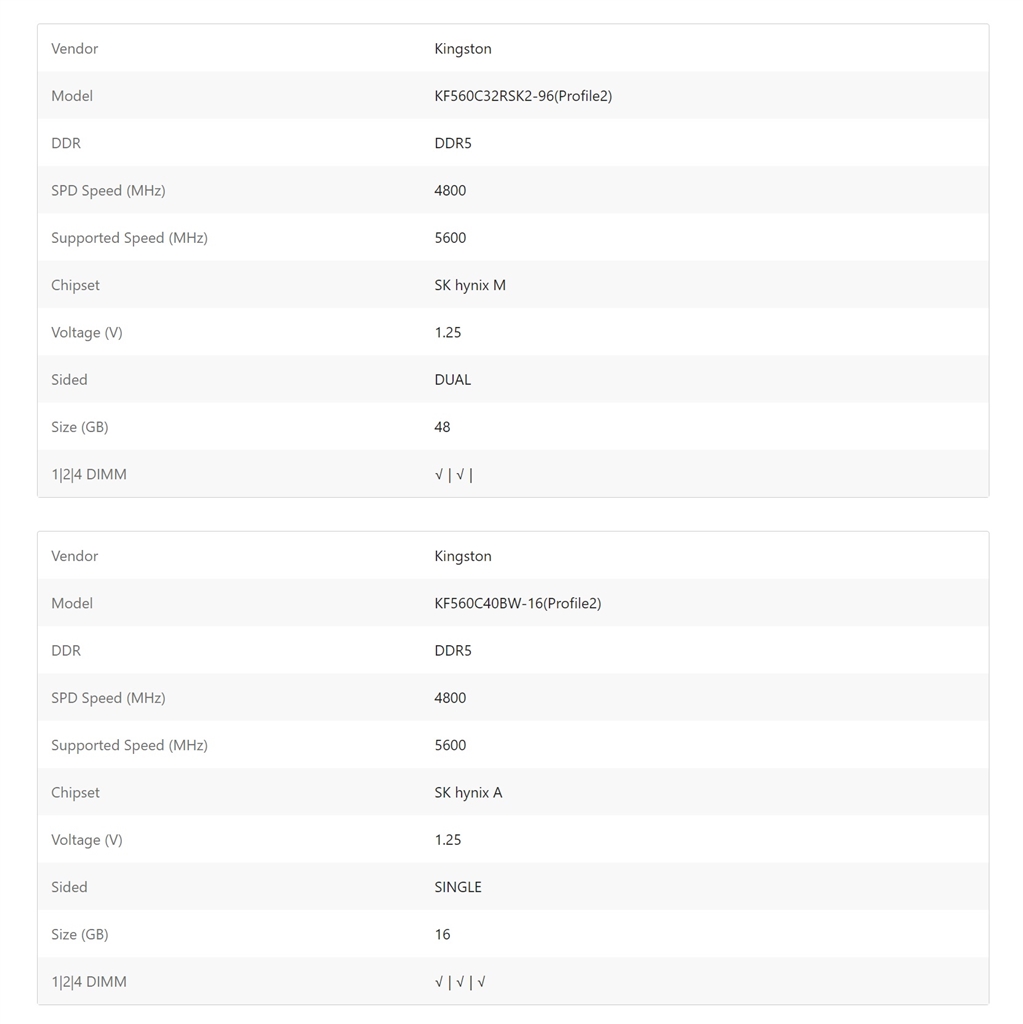Click the DIMM checkmarks row with two checks
Image resolution: width=1023 pixels, height=1024 pixels.
coord(453,475)
